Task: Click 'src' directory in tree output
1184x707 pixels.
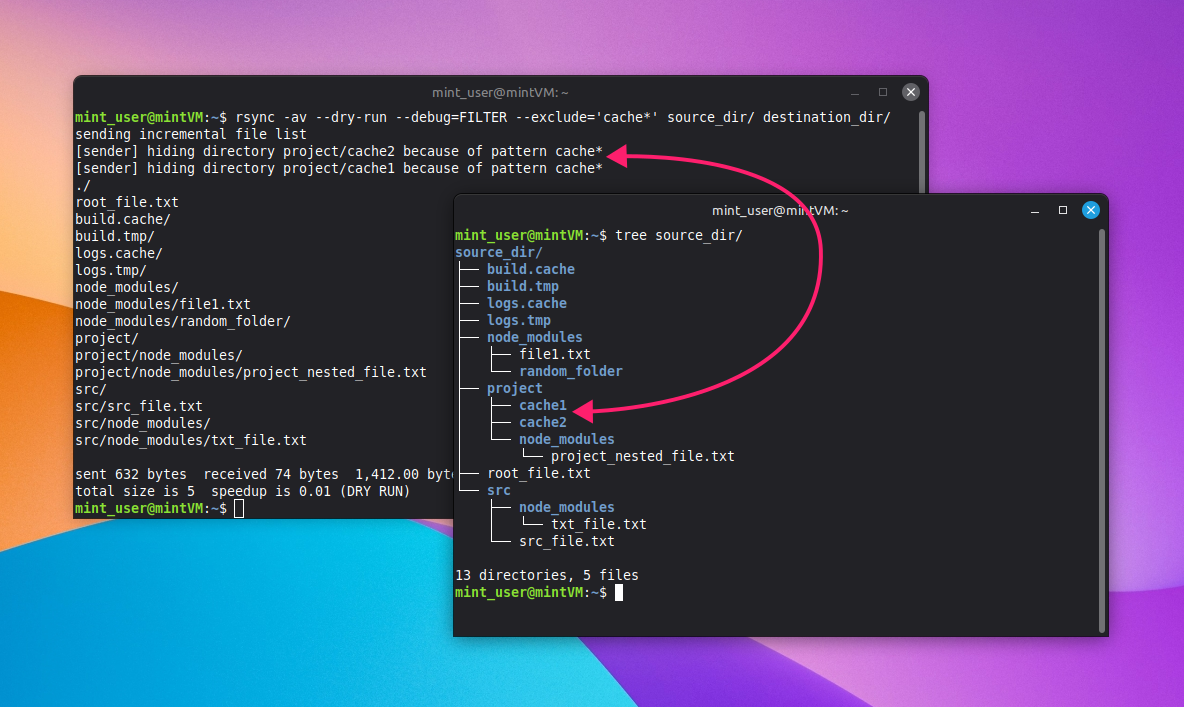Action: click(x=498, y=490)
